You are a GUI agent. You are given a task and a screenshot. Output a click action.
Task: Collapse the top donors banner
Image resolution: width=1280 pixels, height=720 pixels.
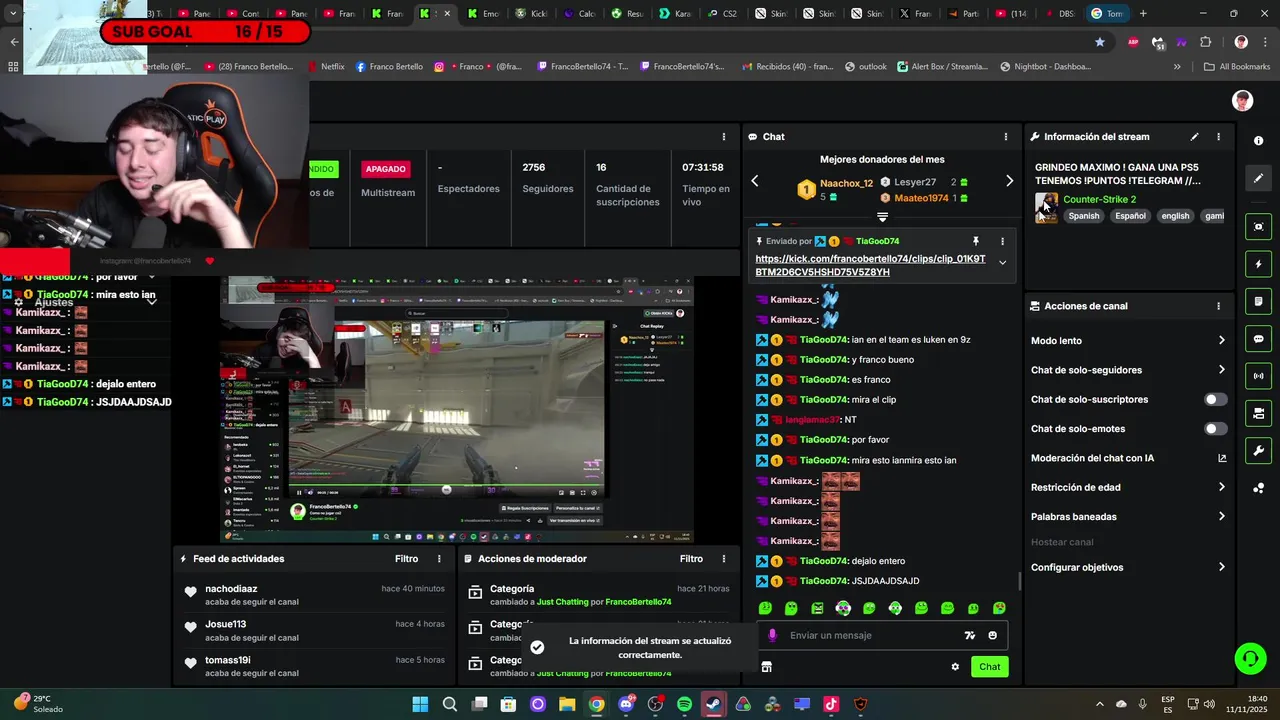882,217
